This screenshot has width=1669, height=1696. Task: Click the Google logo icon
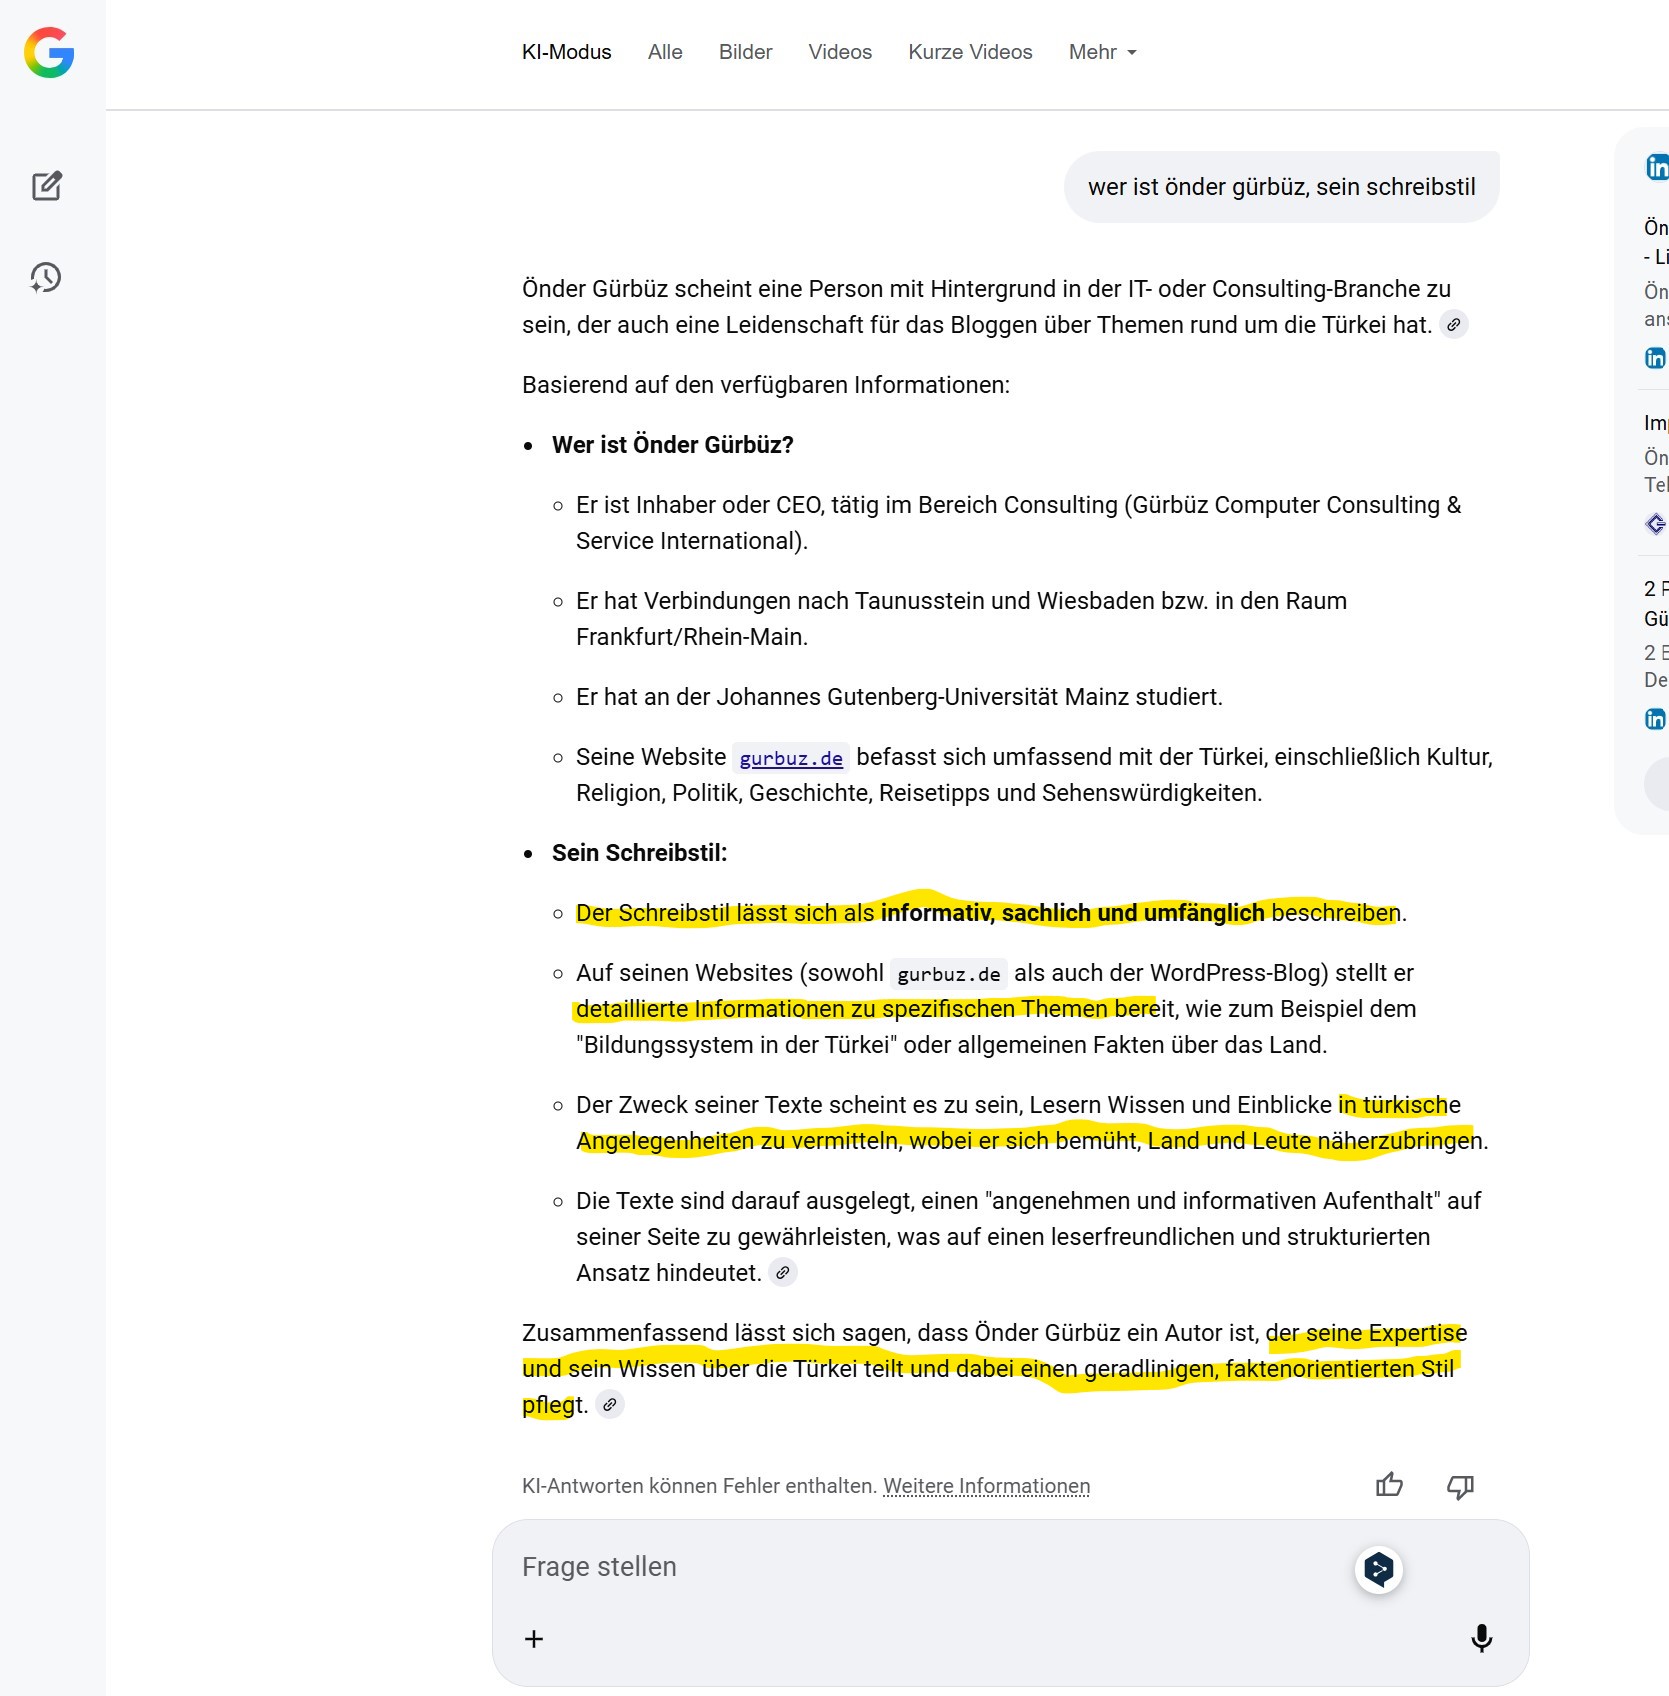tap(49, 53)
